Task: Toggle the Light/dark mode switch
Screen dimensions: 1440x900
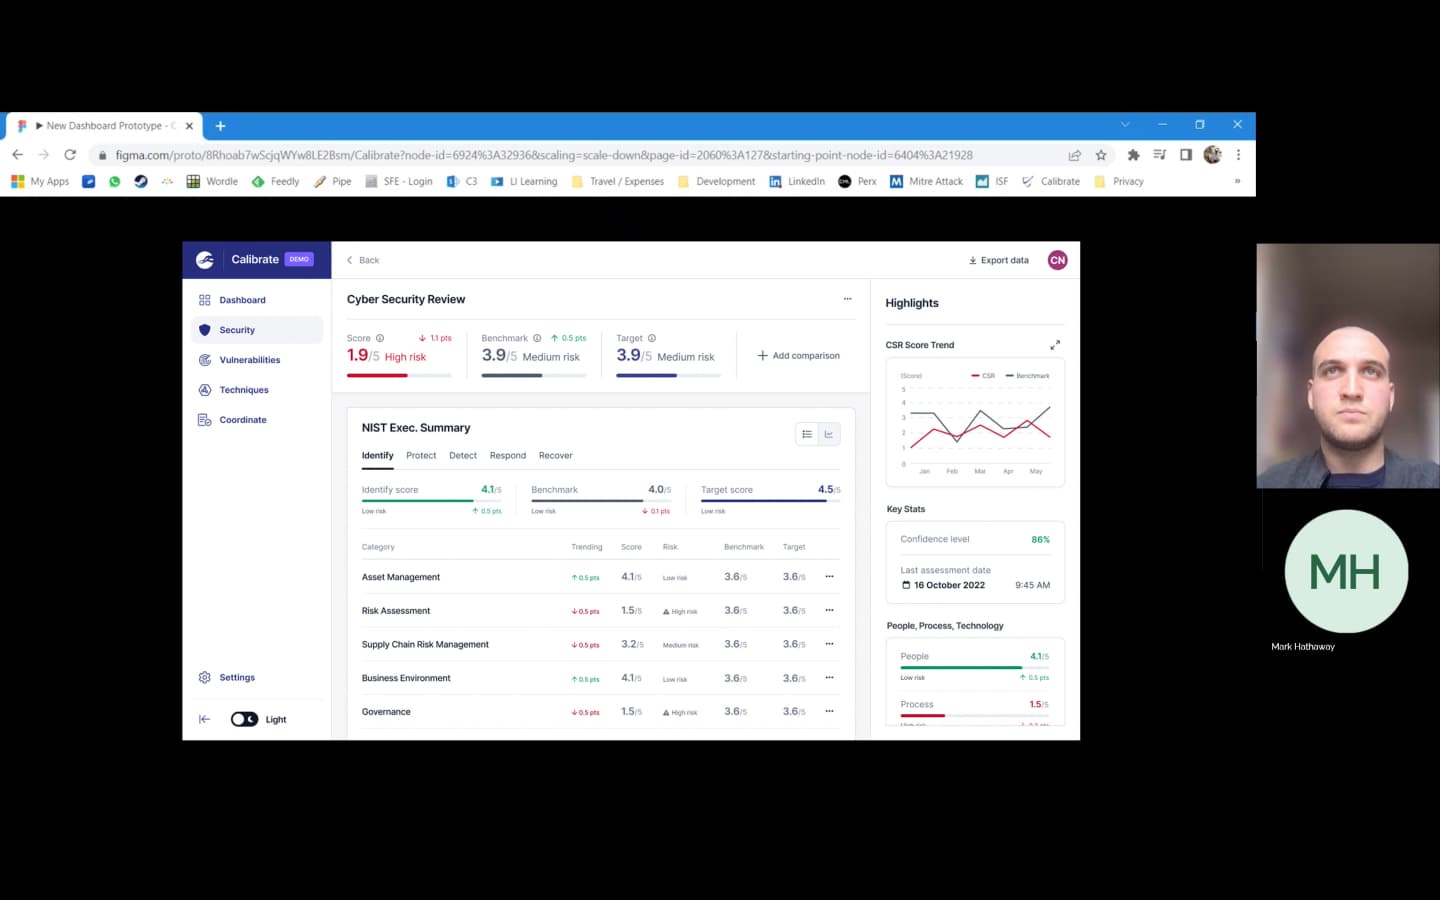Action: [244, 719]
